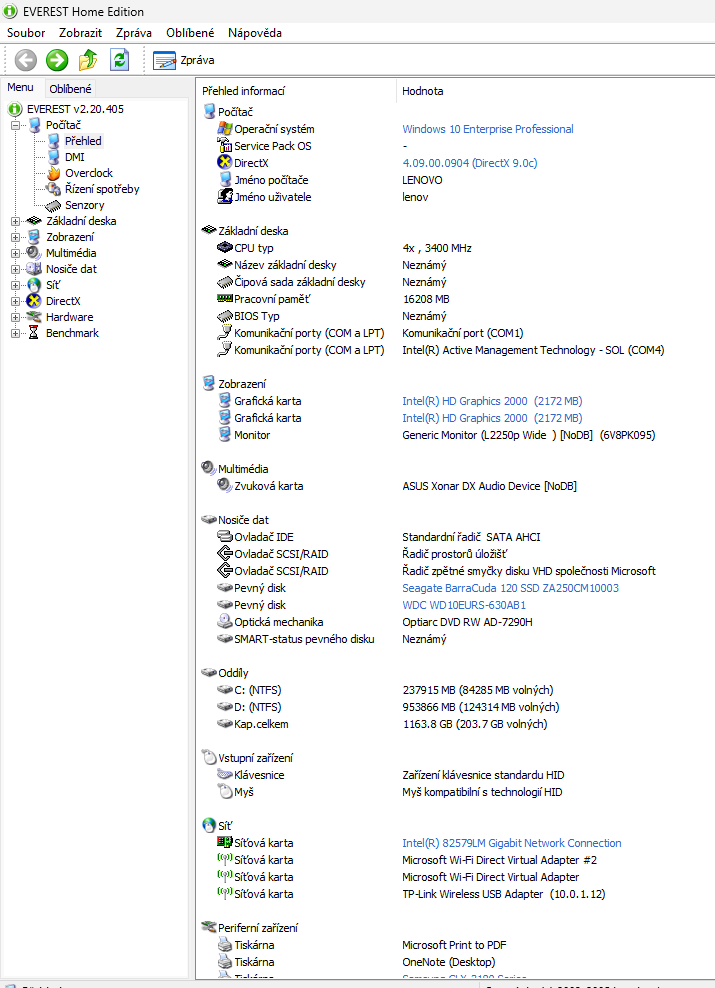Click the refresh toolbar icon
Screen dimensions: 715x988
(119, 60)
